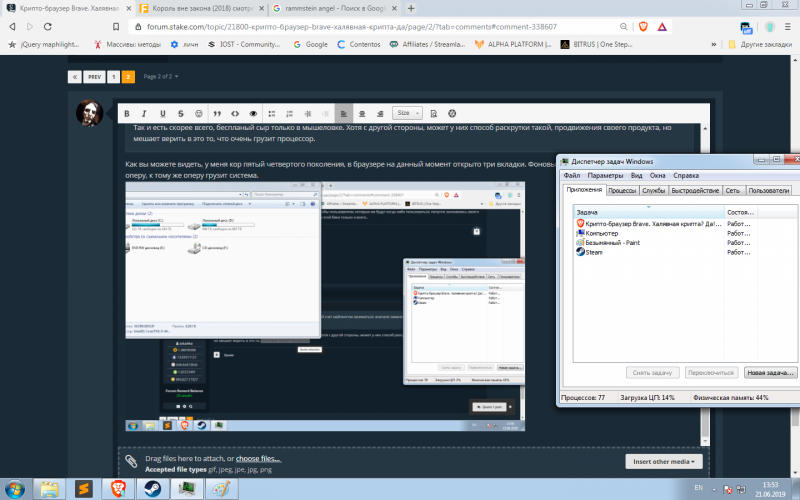The width and height of the screenshot is (800, 500).
Task: Open Paint from the taskbar
Action: click(221, 489)
